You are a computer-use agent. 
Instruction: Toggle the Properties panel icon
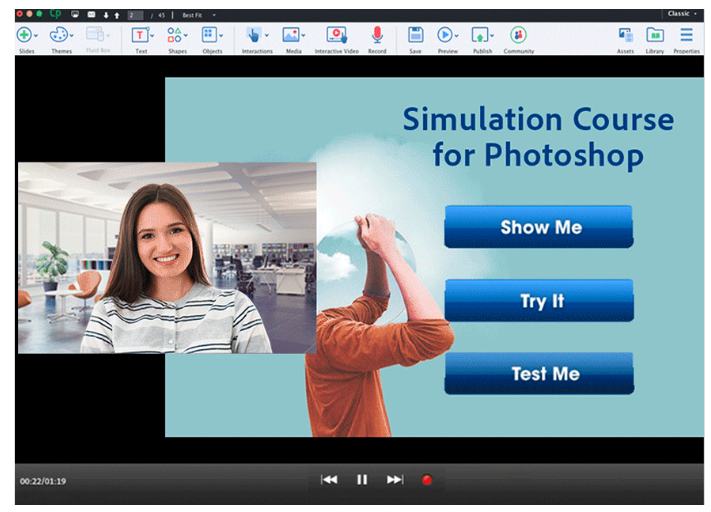coord(687,35)
